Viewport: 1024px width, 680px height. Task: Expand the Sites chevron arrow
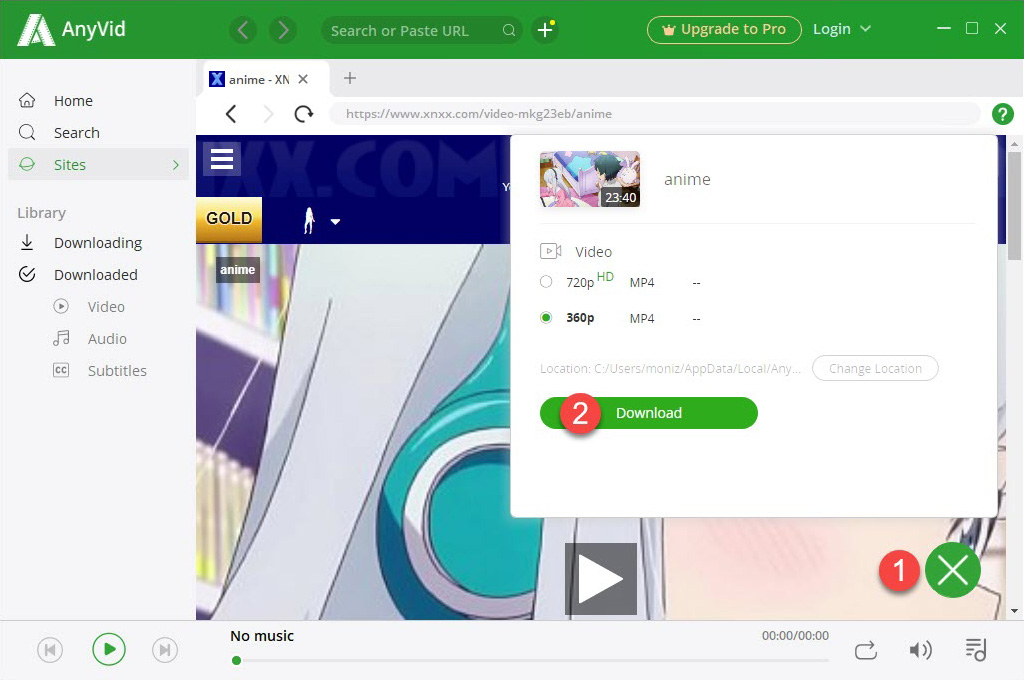coord(176,165)
